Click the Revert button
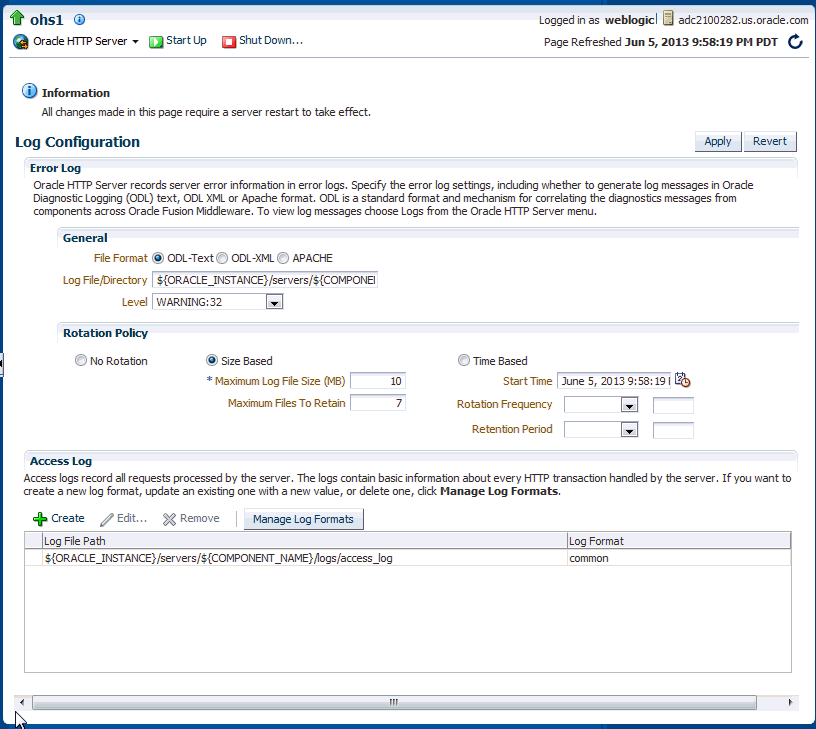816x729 pixels. [770, 142]
